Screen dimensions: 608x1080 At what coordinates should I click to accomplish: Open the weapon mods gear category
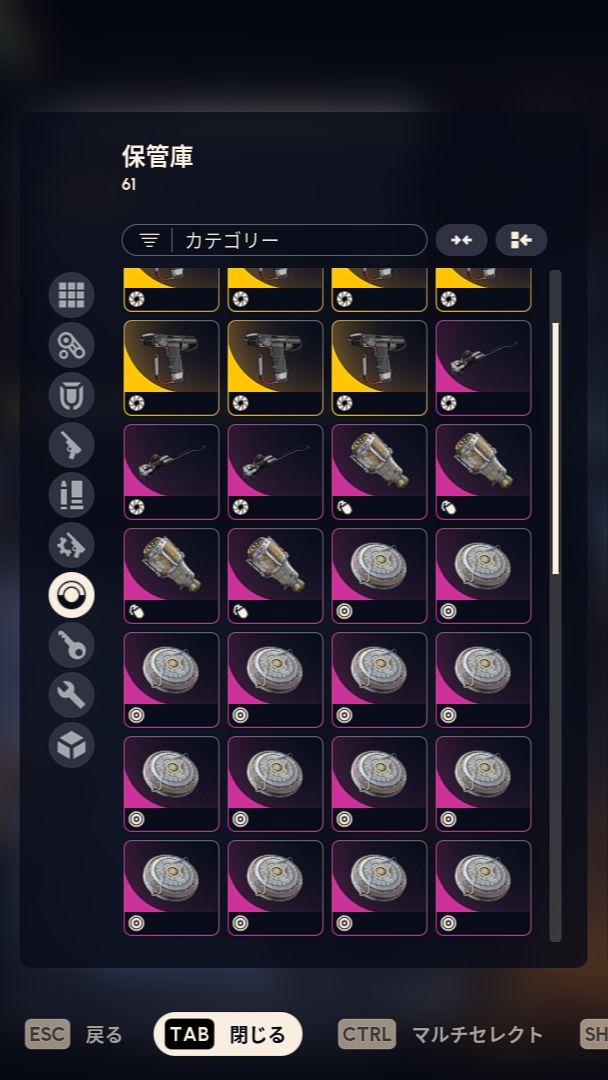pyautogui.click(x=72, y=546)
